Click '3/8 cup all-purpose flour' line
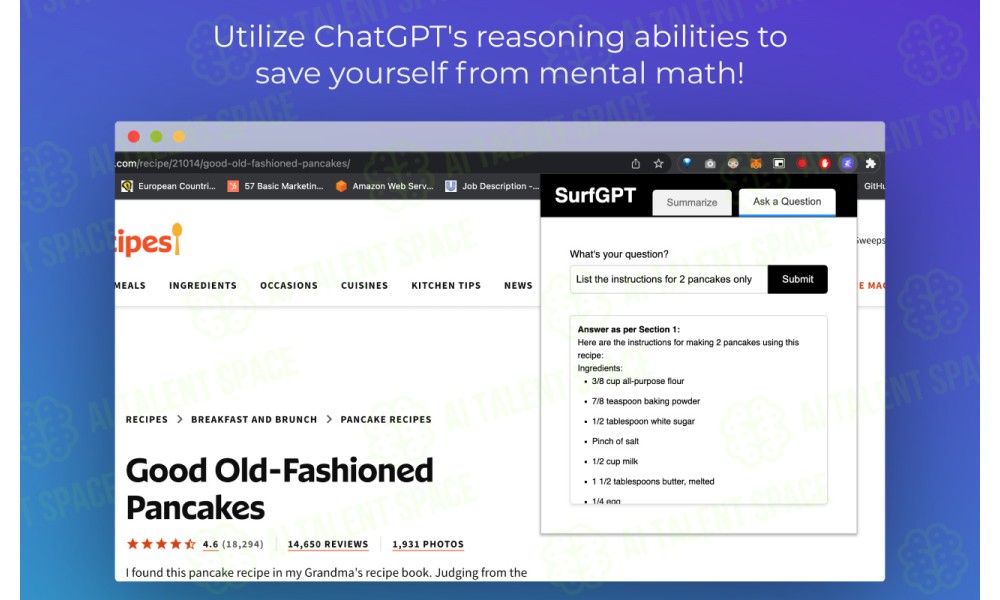The width and height of the screenshot is (1000, 600). [638, 381]
